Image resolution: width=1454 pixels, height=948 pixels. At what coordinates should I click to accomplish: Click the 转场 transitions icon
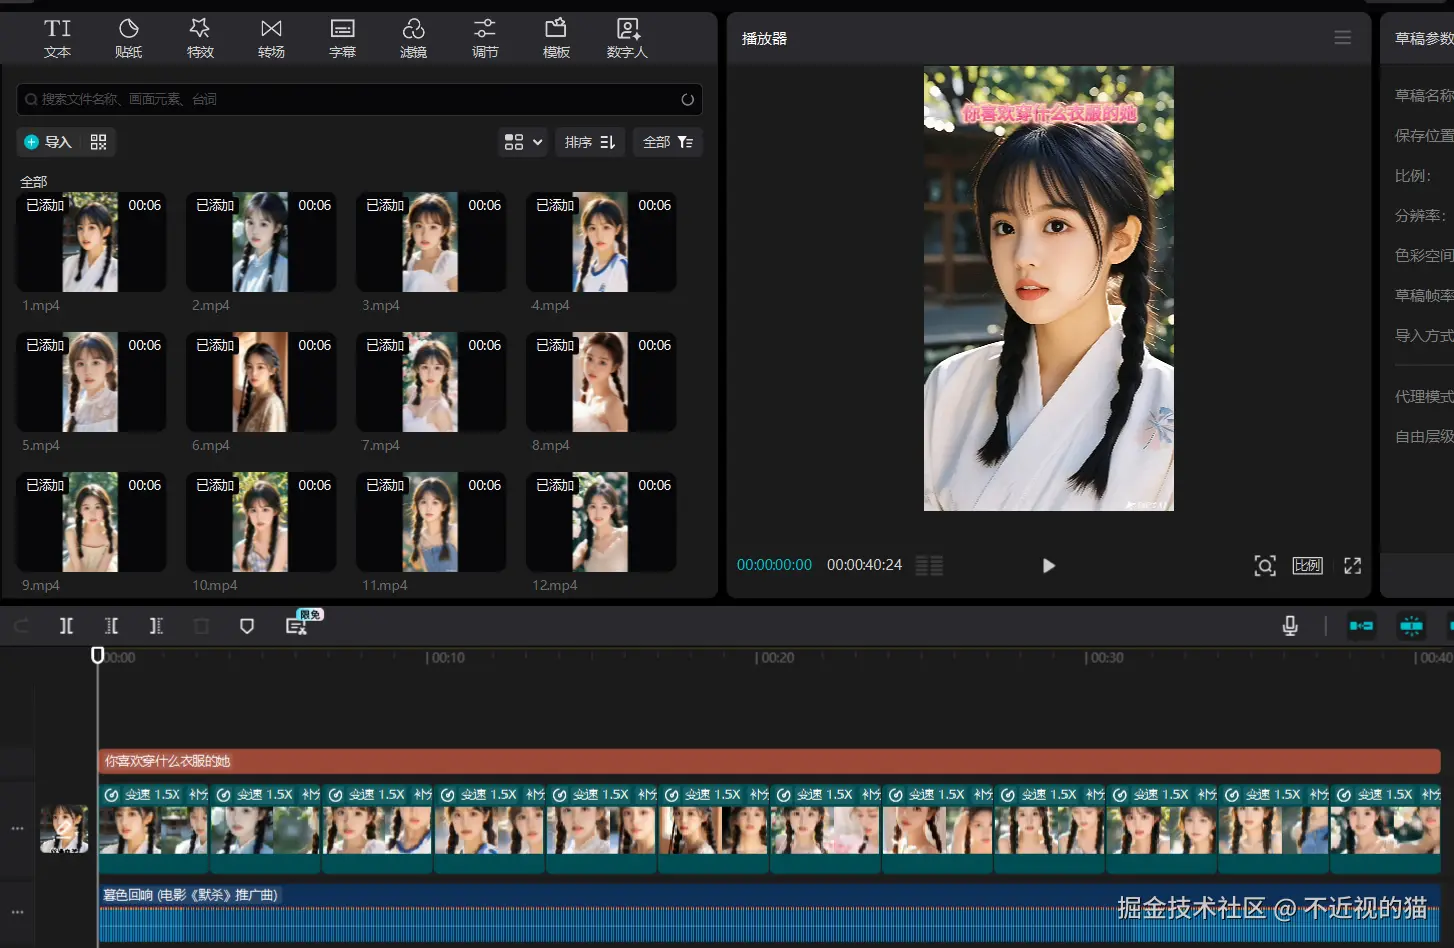(271, 38)
